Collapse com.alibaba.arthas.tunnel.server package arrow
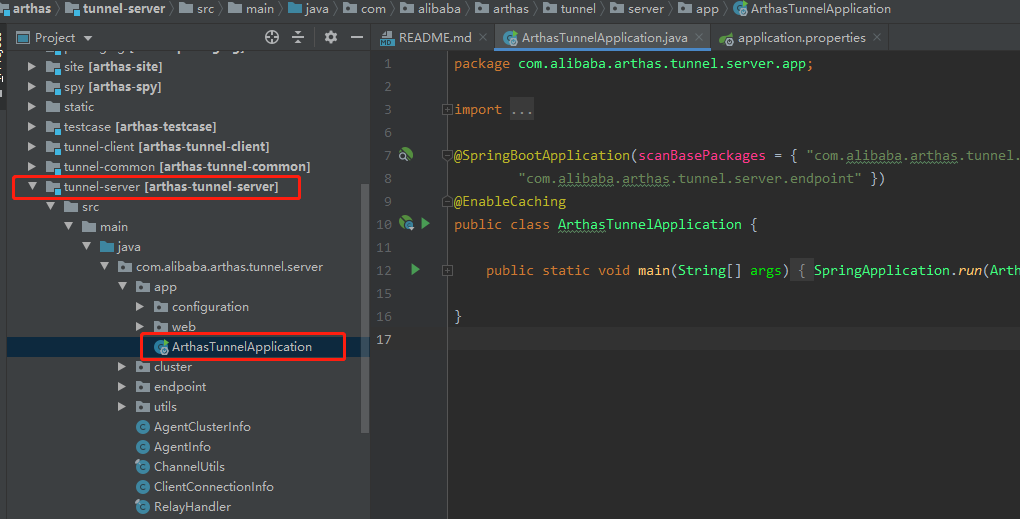The width and height of the screenshot is (1020, 519). (104, 267)
